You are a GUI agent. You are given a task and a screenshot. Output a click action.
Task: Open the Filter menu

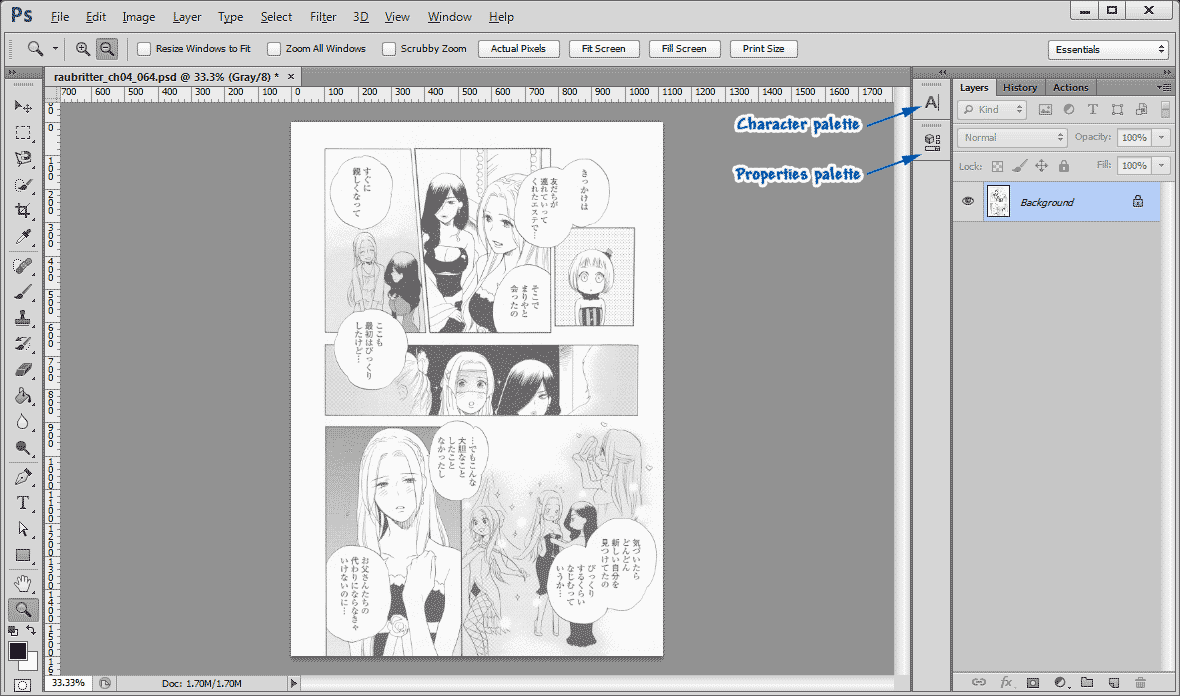[323, 17]
